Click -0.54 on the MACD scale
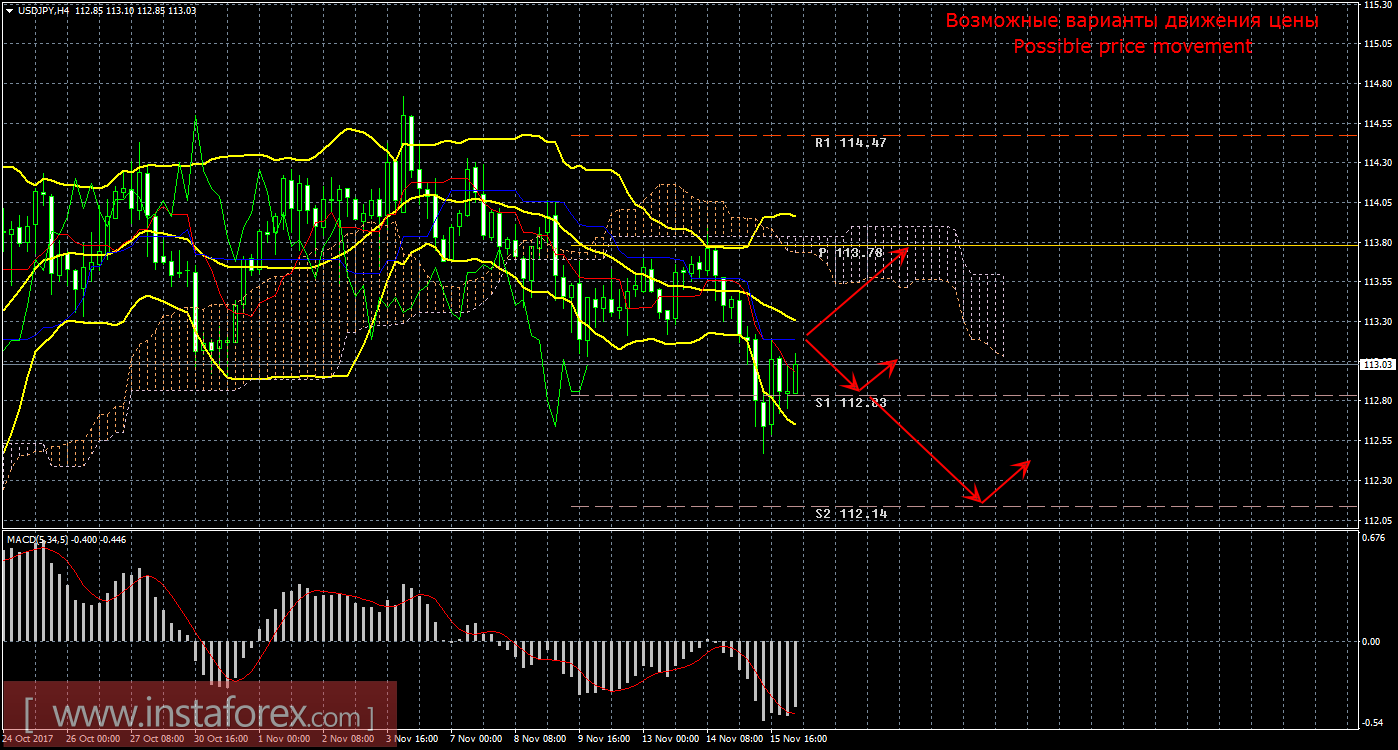Viewport: 1398px width, 750px height. coord(1374,722)
